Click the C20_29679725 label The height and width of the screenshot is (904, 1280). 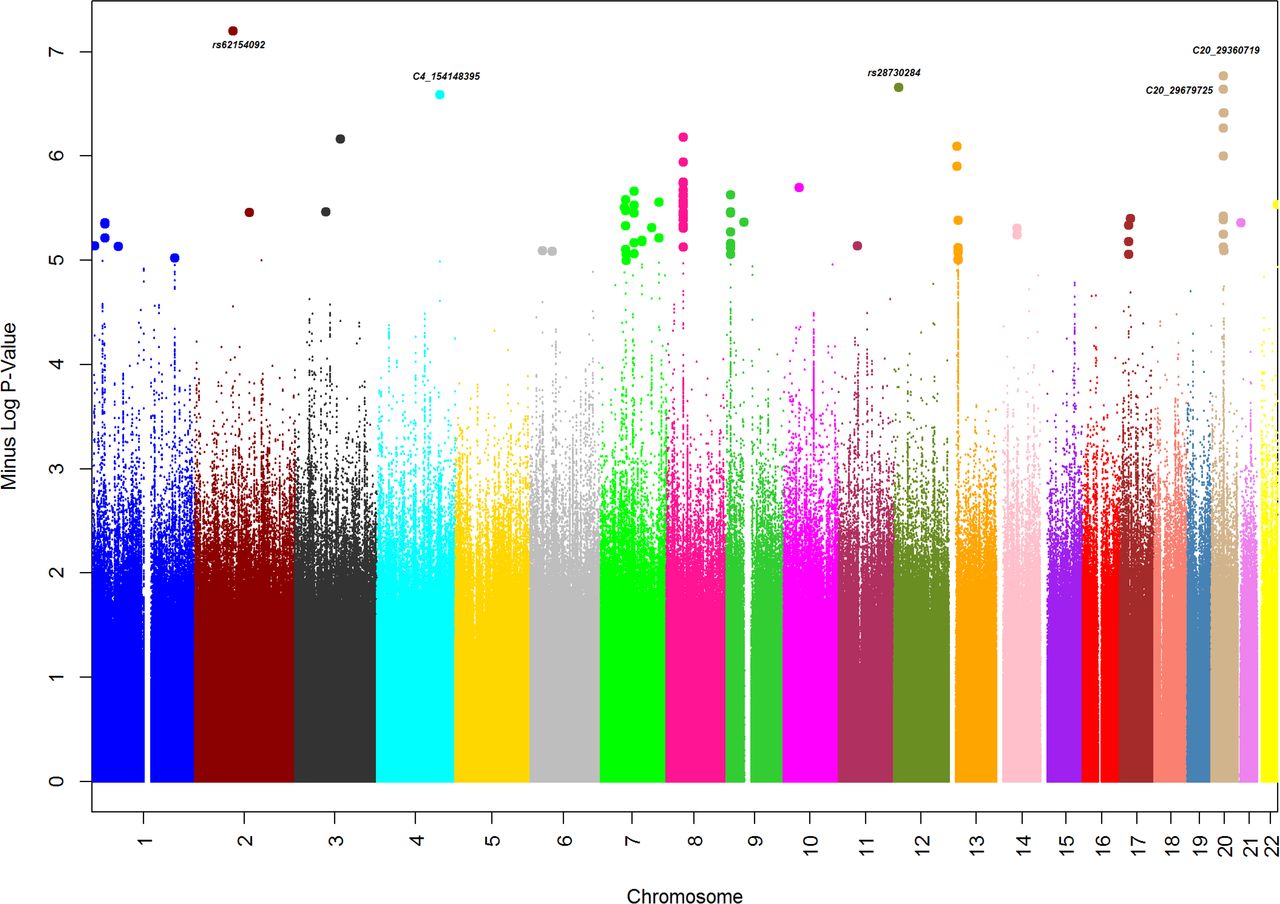(x=1179, y=90)
